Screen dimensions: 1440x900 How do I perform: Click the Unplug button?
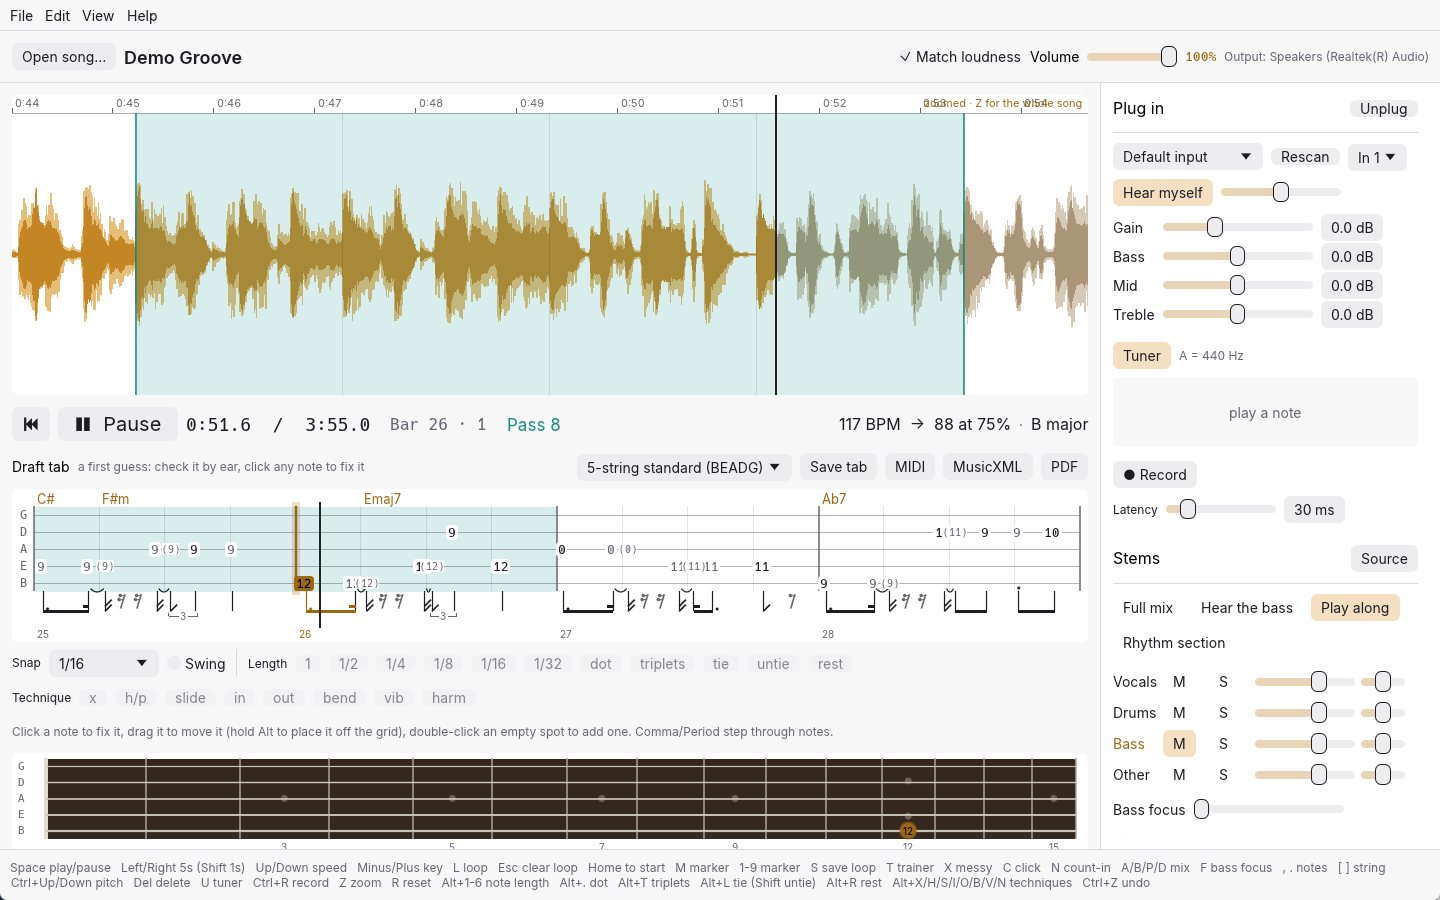click(x=1383, y=109)
